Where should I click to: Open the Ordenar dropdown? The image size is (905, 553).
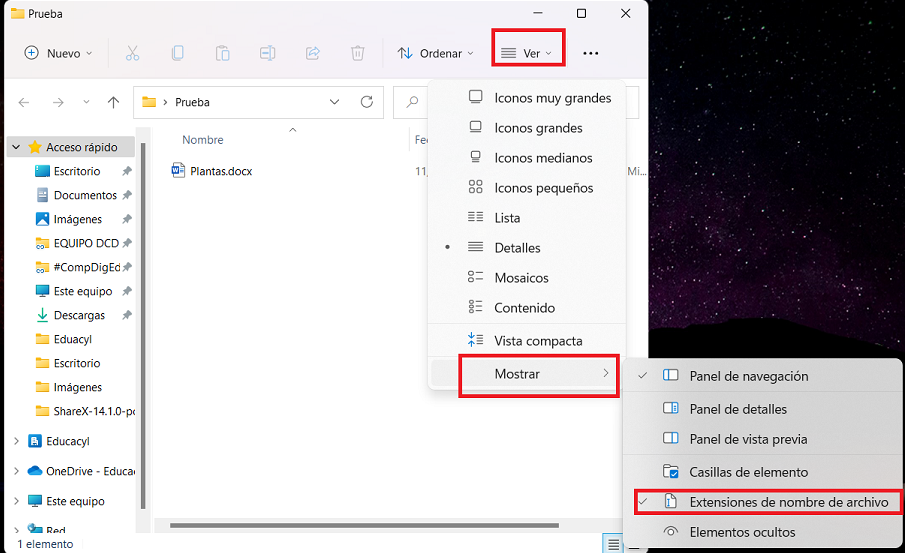coord(435,53)
